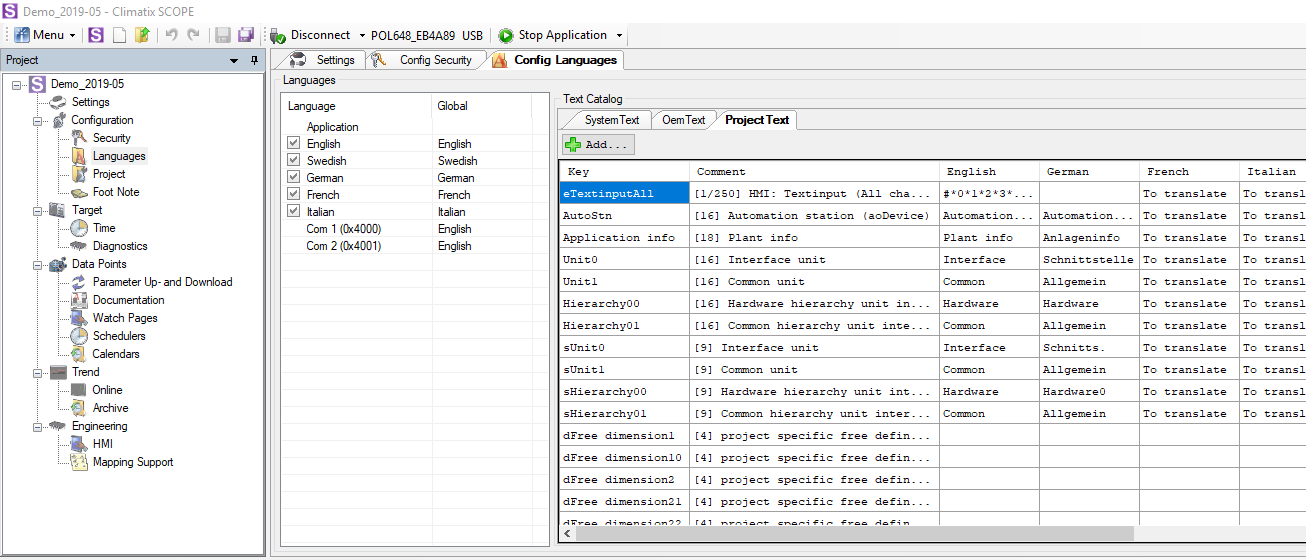Select the Languages item in project tree
Image resolution: width=1306 pixels, height=560 pixels.
point(119,156)
